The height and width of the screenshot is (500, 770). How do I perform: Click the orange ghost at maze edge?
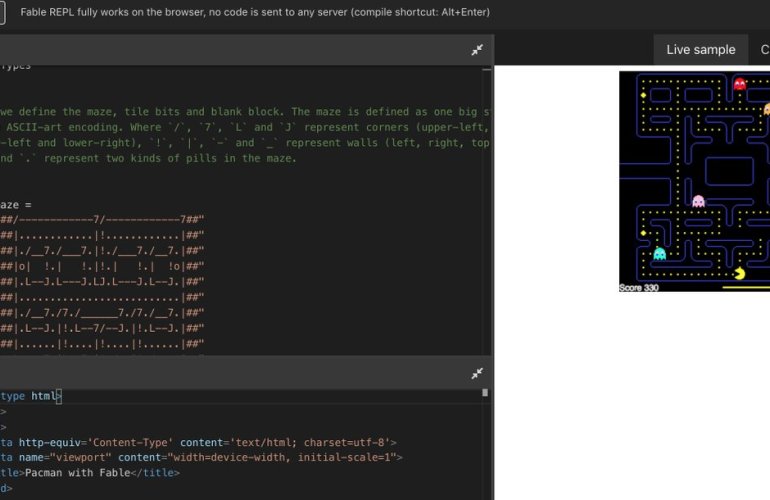(766, 109)
